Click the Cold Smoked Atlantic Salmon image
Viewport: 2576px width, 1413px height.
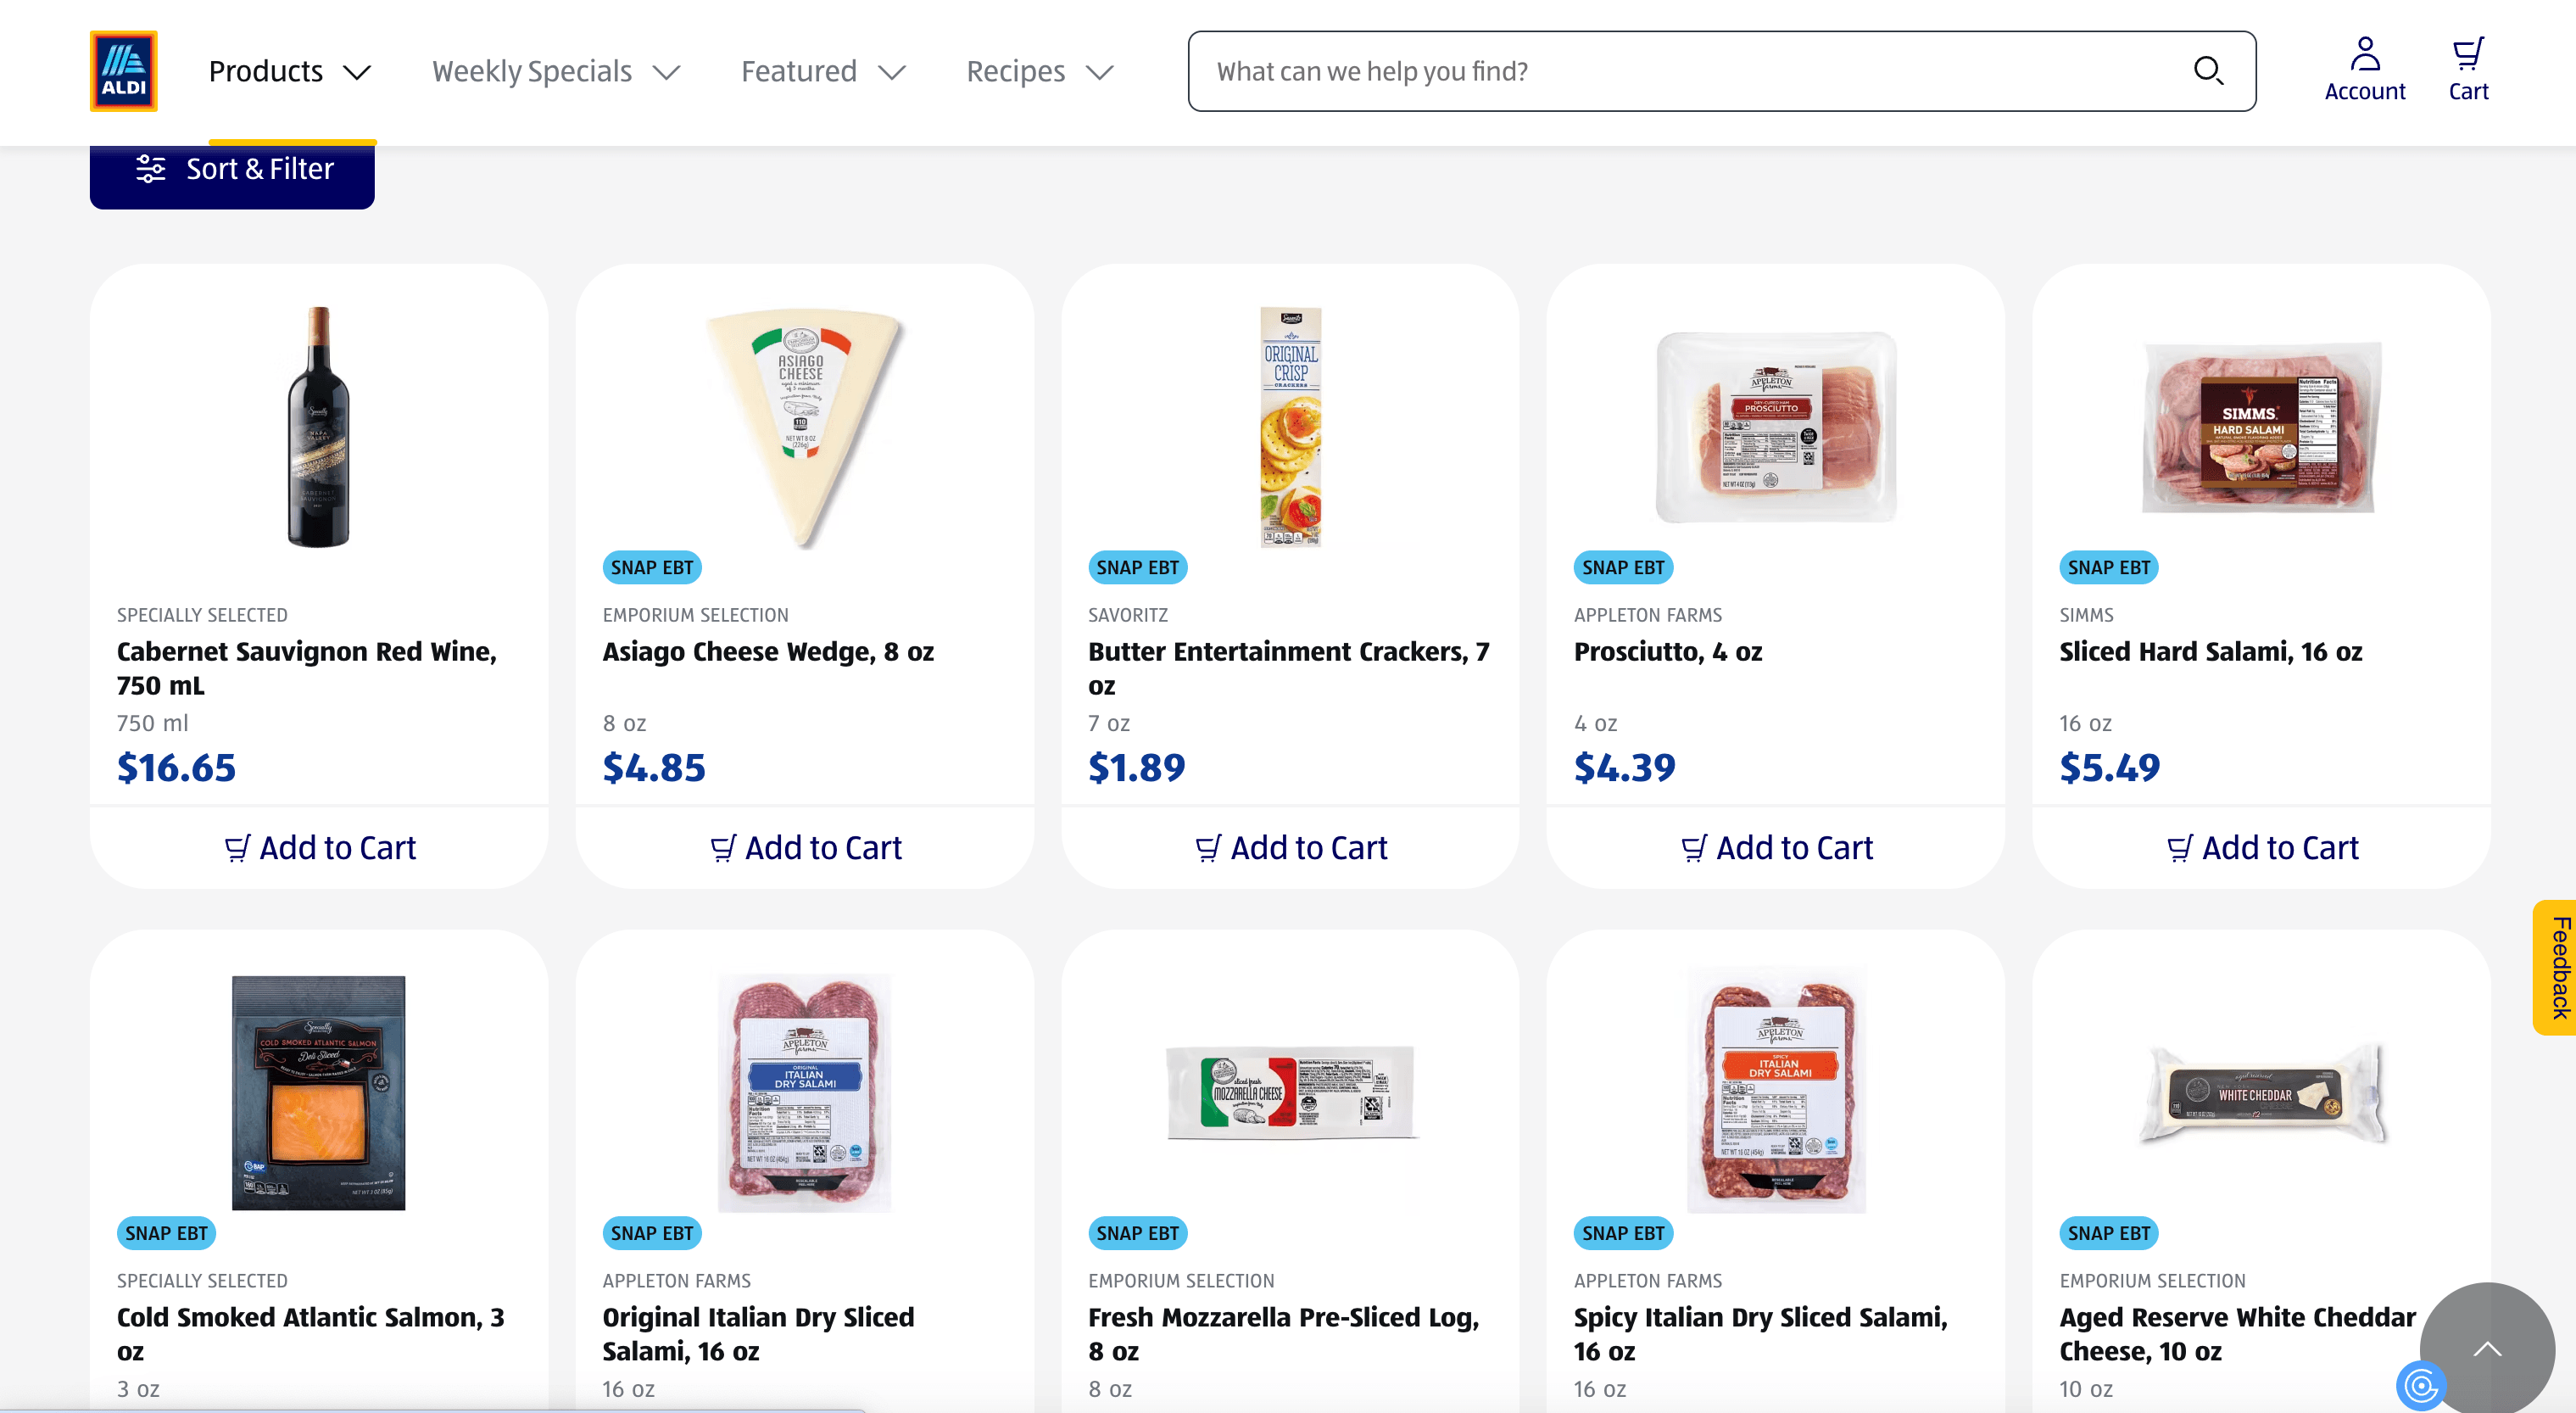pos(319,1092)
